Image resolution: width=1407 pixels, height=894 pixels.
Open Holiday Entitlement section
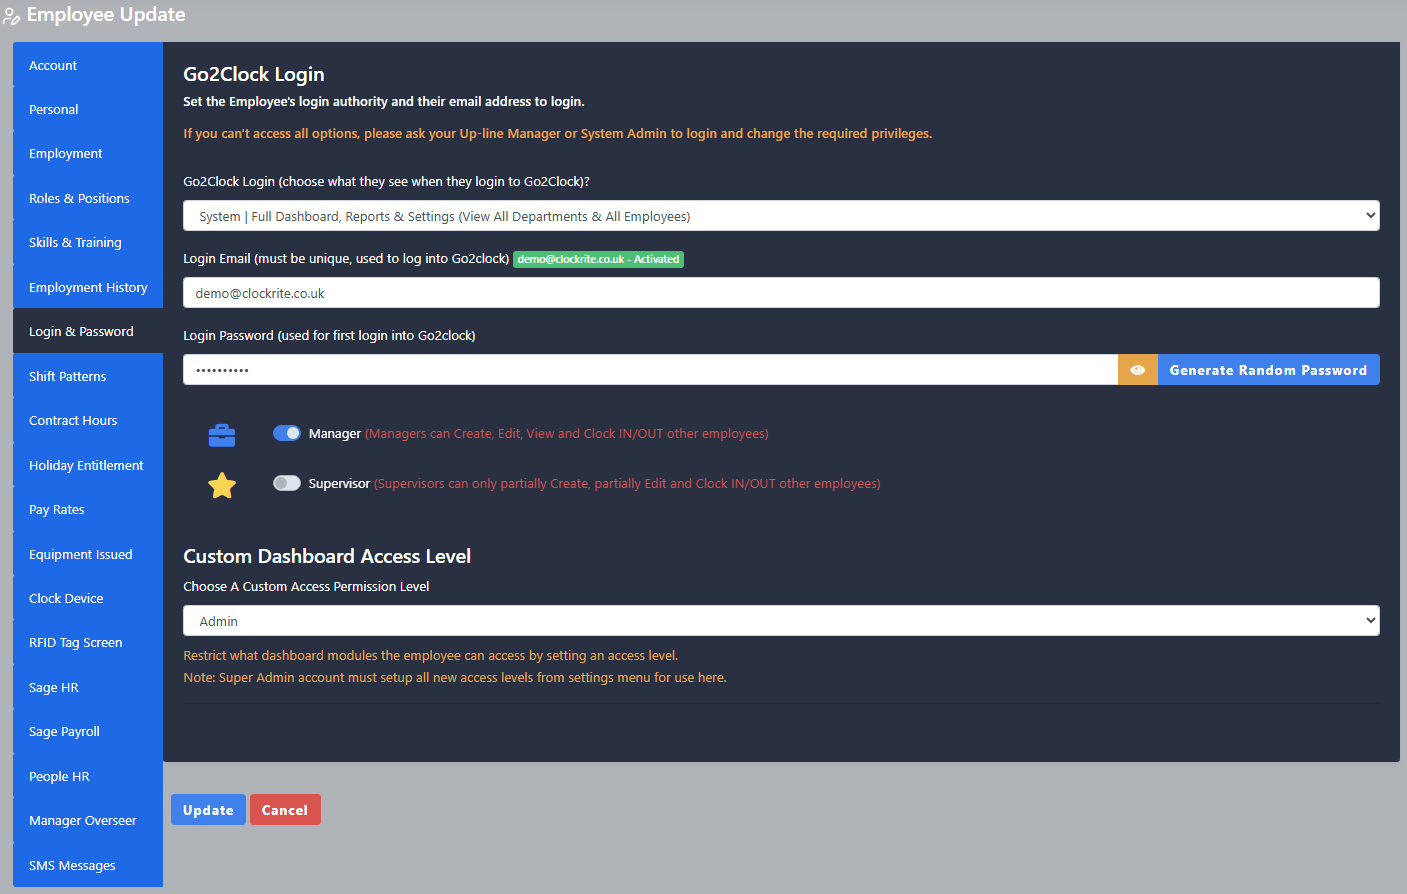click(x=88, y=465)
